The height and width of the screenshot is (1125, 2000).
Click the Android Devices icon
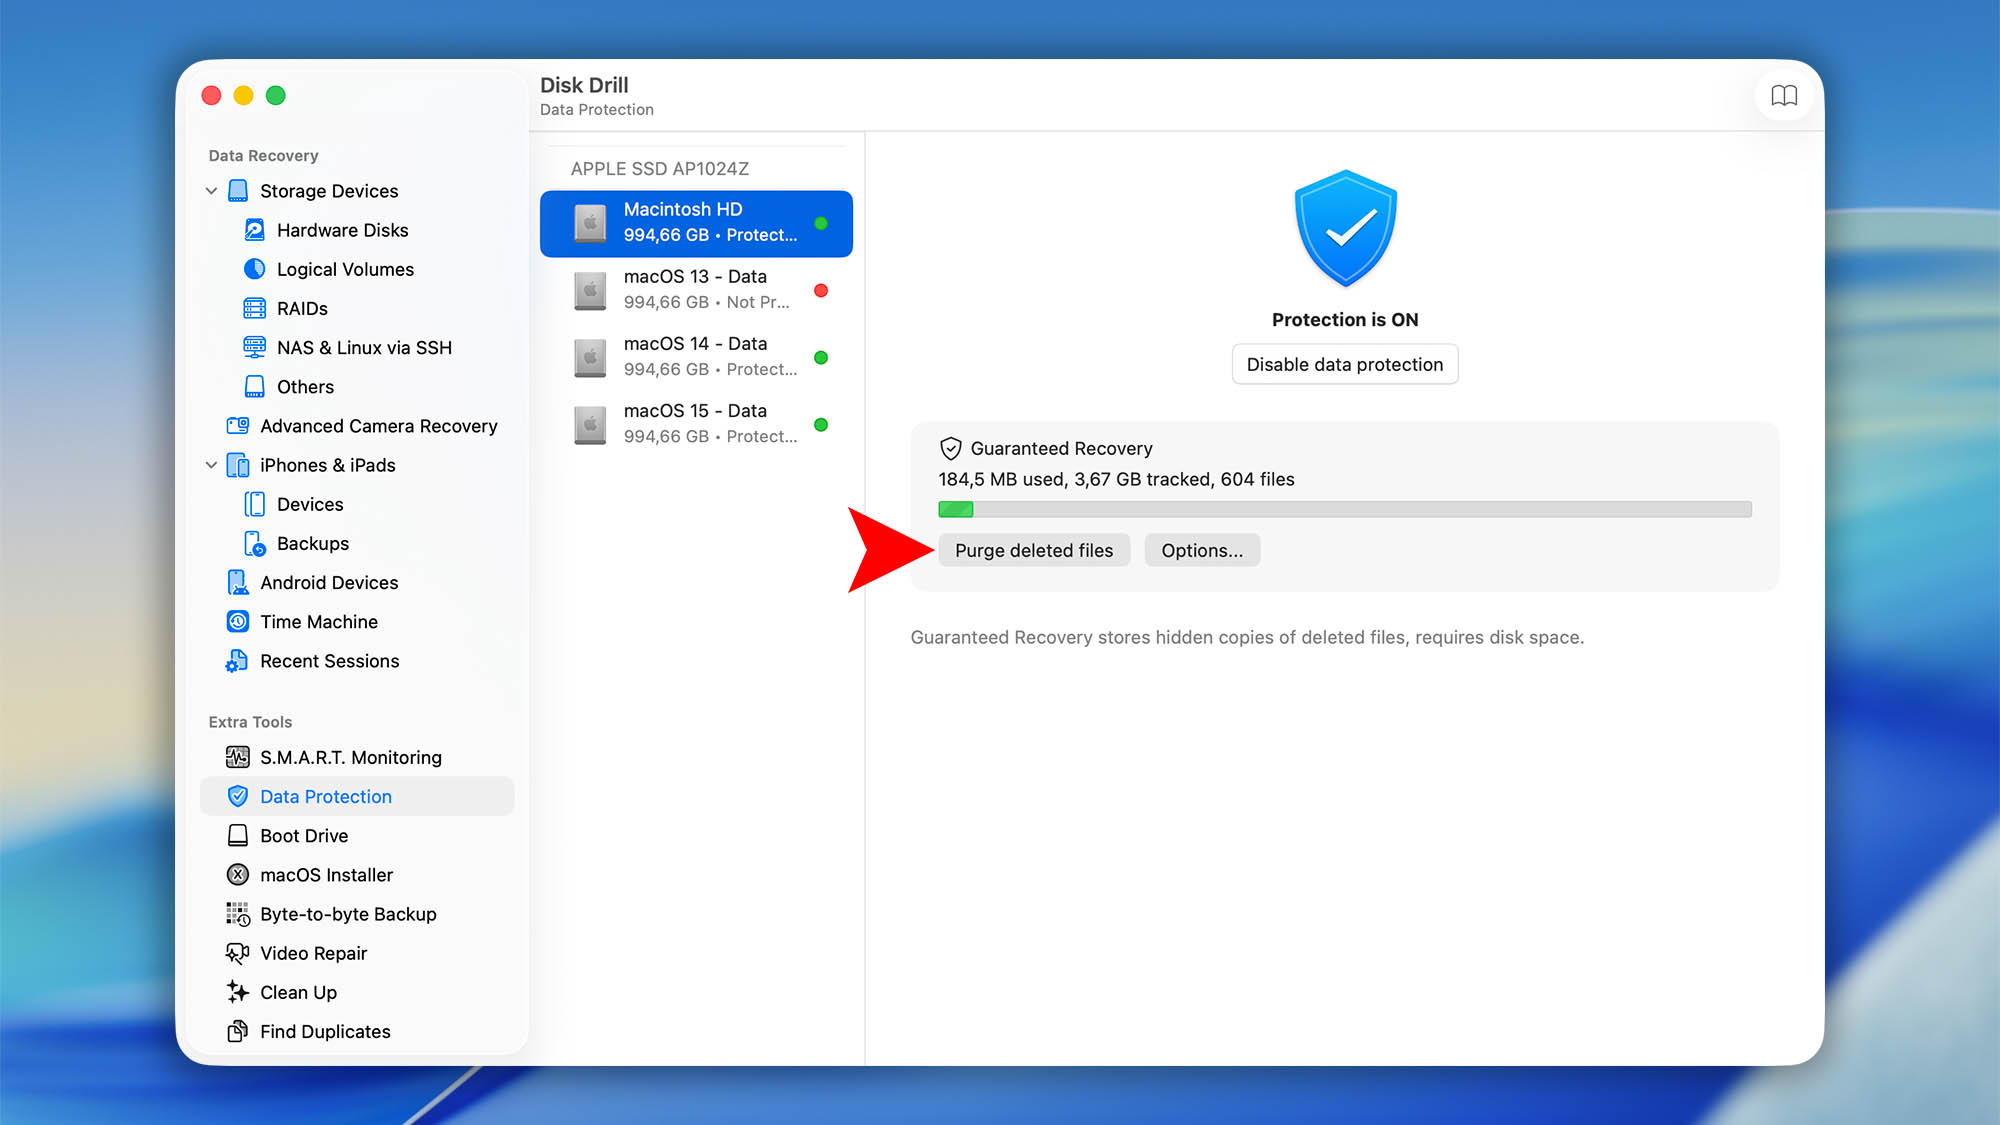pos(238,582)
